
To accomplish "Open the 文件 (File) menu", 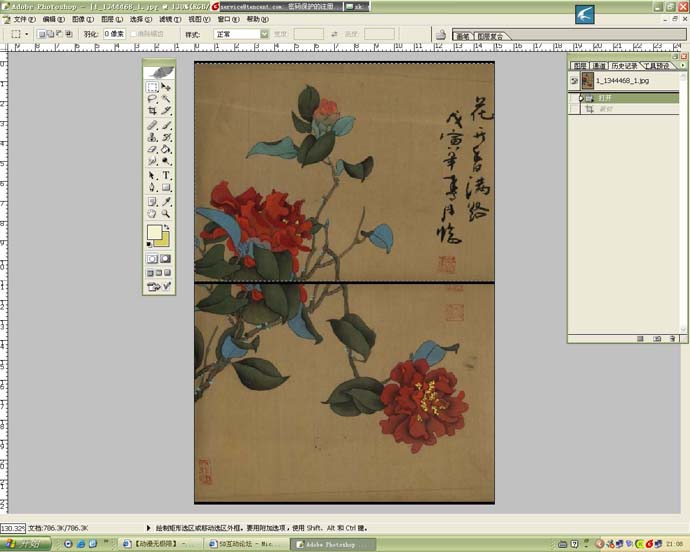I will pyautogui.click(x=23, y=19).
